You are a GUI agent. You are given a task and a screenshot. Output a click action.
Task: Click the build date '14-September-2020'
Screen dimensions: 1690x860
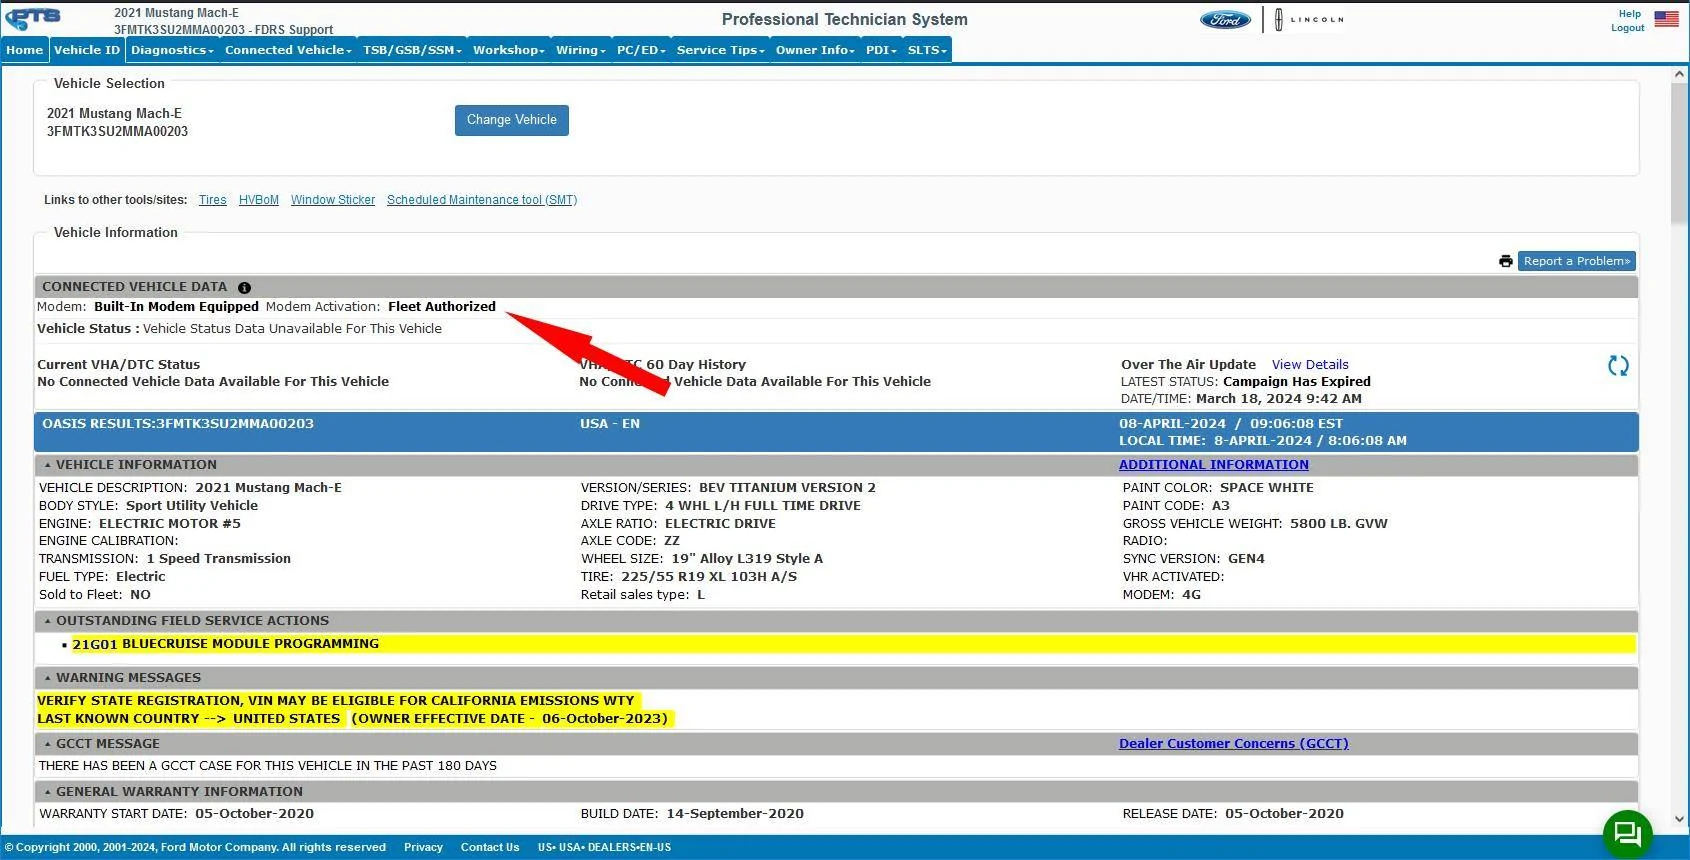735,814
